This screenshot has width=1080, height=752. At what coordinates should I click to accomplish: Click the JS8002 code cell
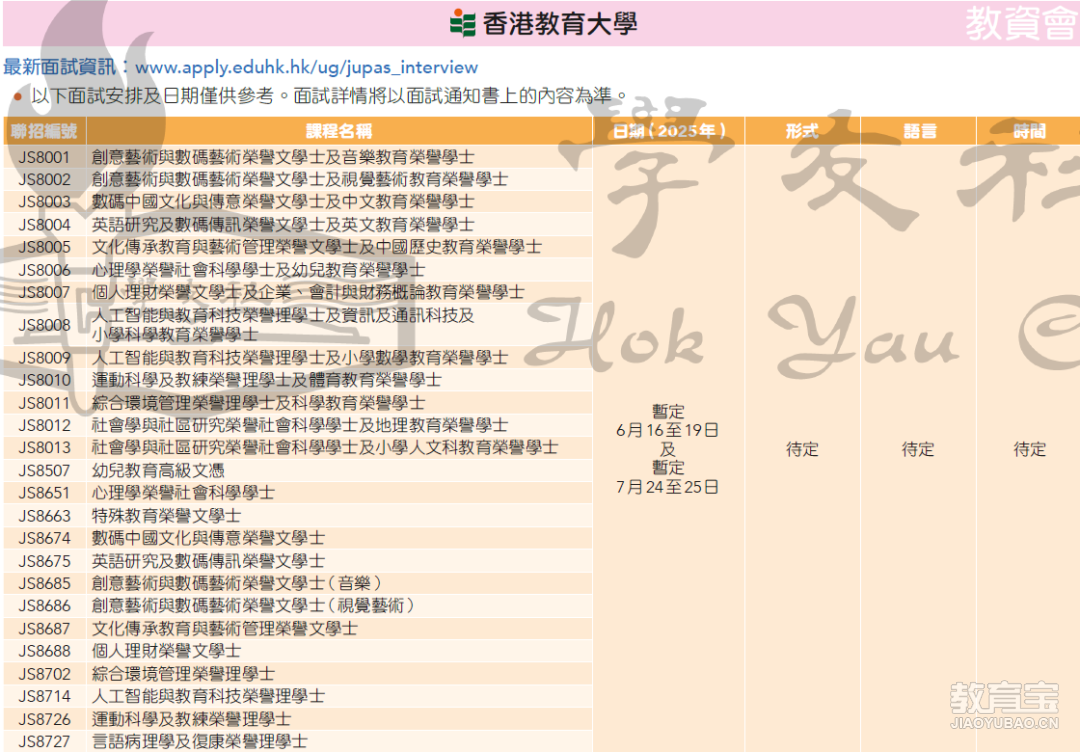point(44,180)
